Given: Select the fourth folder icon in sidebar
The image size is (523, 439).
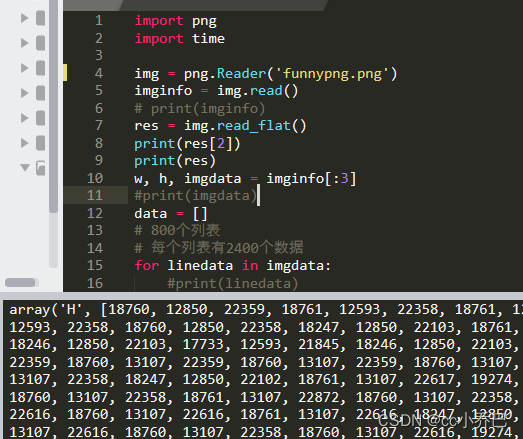Looking at the screenshot, I should click(40, 93).
